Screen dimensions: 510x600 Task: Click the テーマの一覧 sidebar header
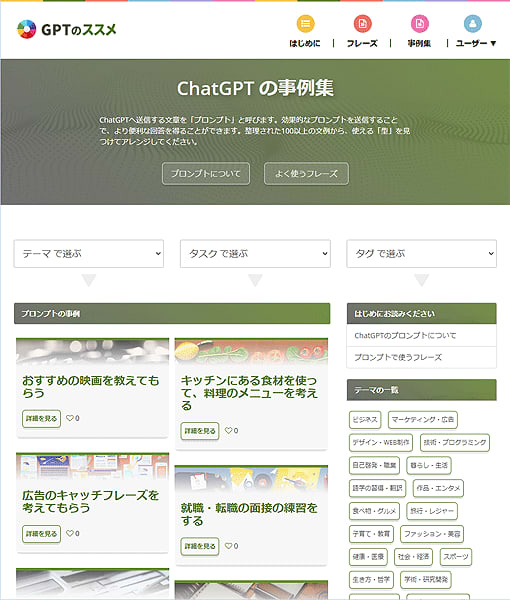422,390
